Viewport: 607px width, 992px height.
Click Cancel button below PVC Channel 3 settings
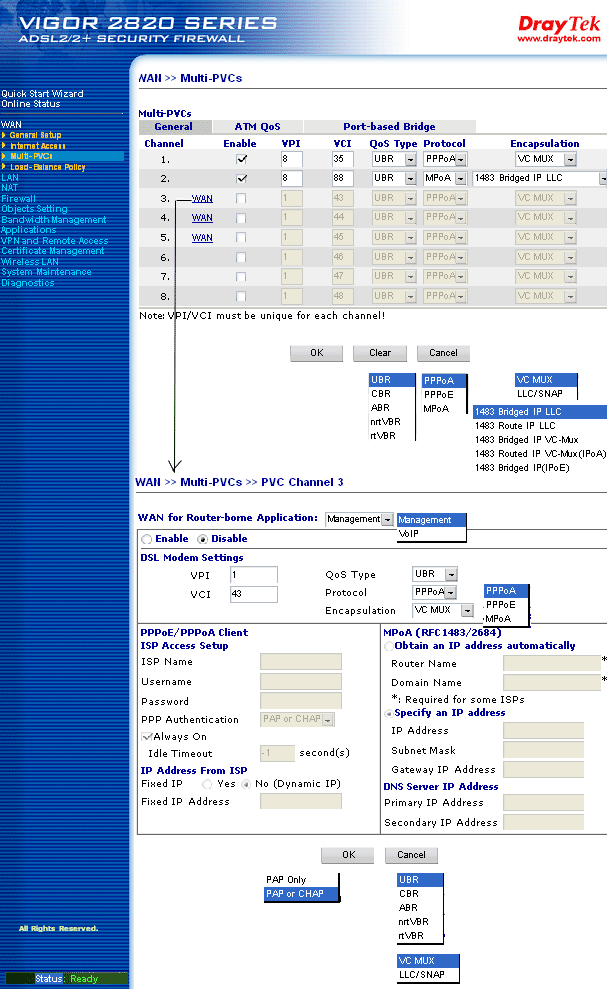(411, 855)
